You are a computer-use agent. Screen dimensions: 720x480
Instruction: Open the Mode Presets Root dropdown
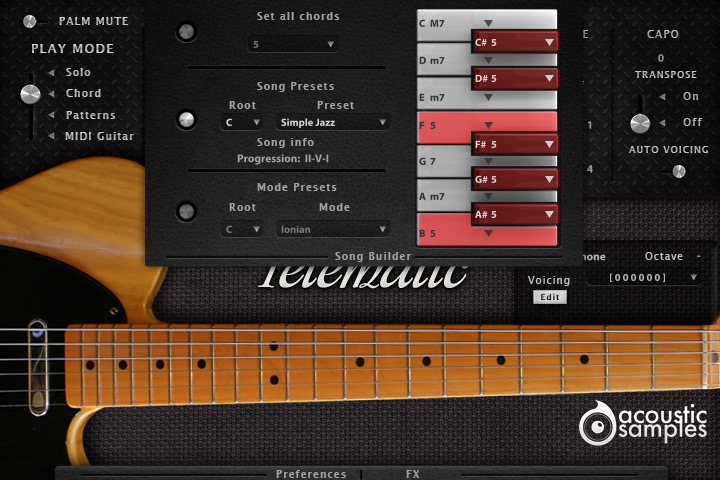point(242,229)
